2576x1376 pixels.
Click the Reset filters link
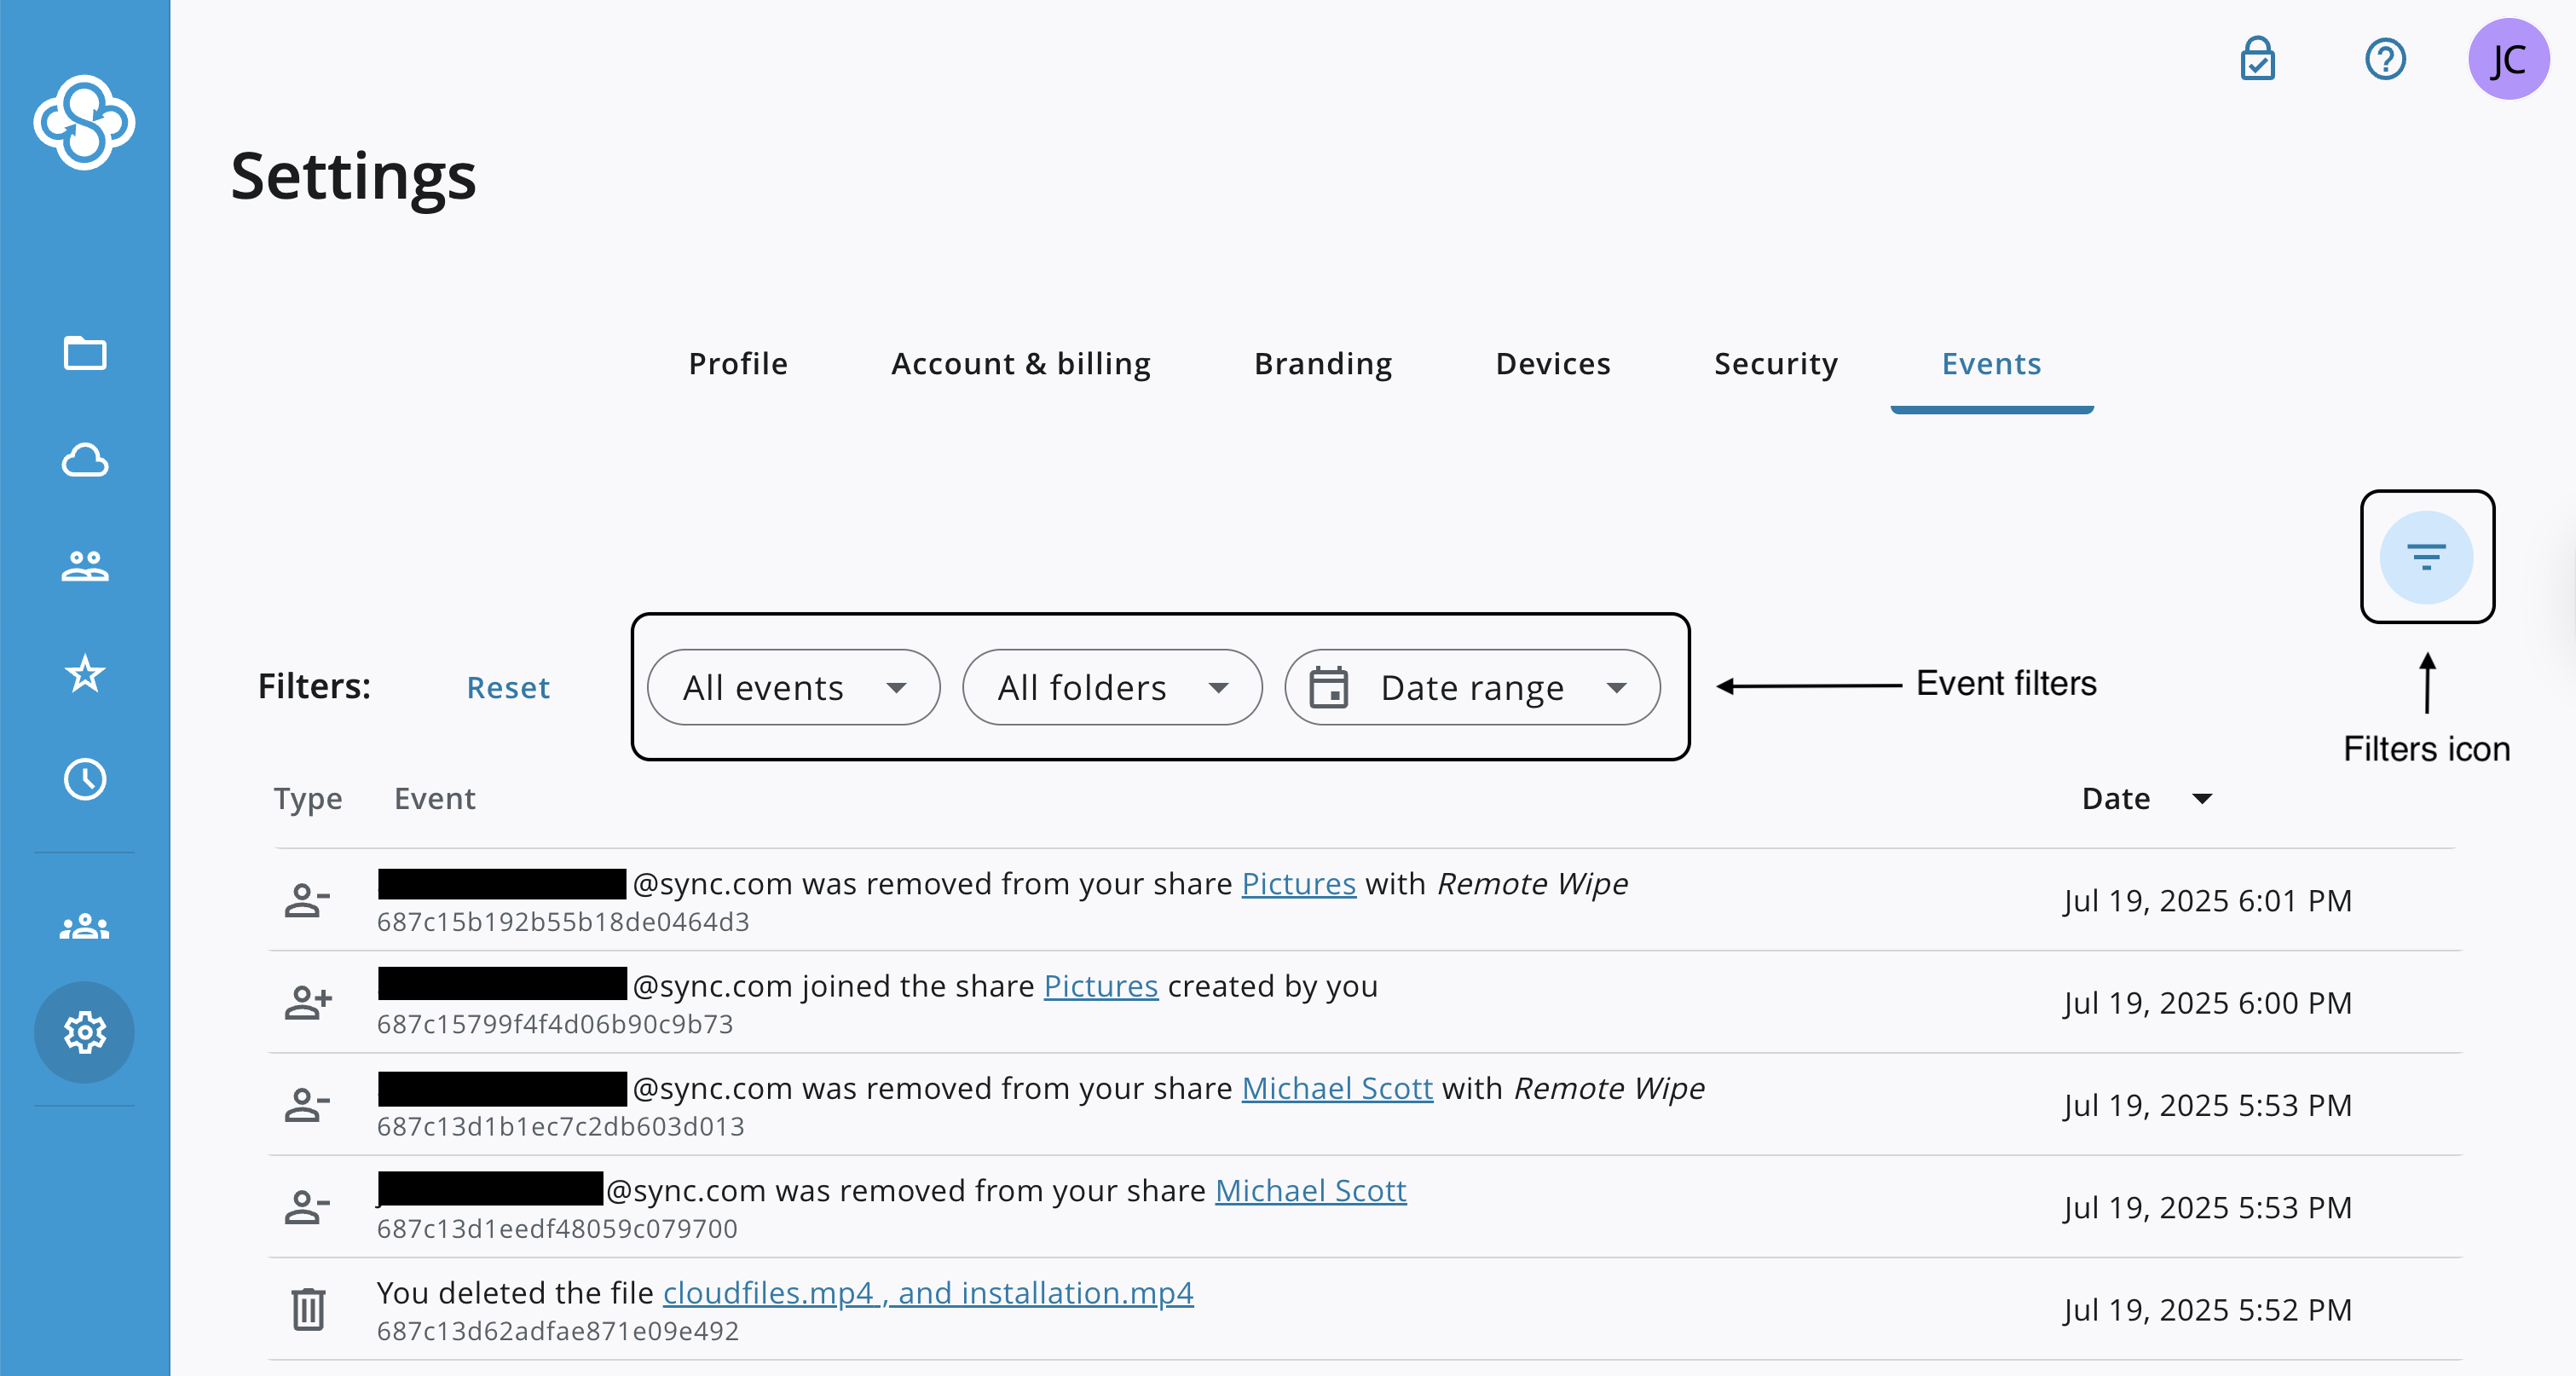tap(508, 688)
